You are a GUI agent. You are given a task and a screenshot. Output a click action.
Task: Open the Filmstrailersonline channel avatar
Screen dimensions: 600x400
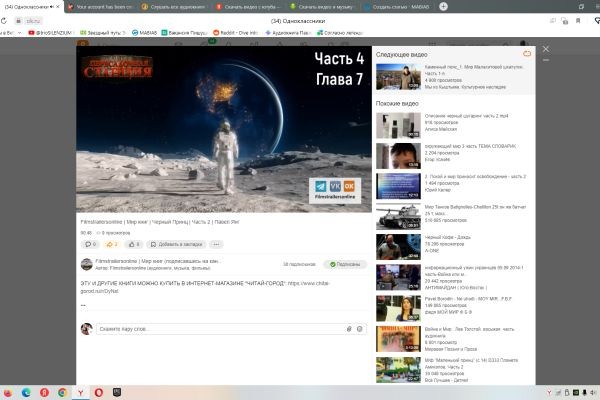pos(87,264)
